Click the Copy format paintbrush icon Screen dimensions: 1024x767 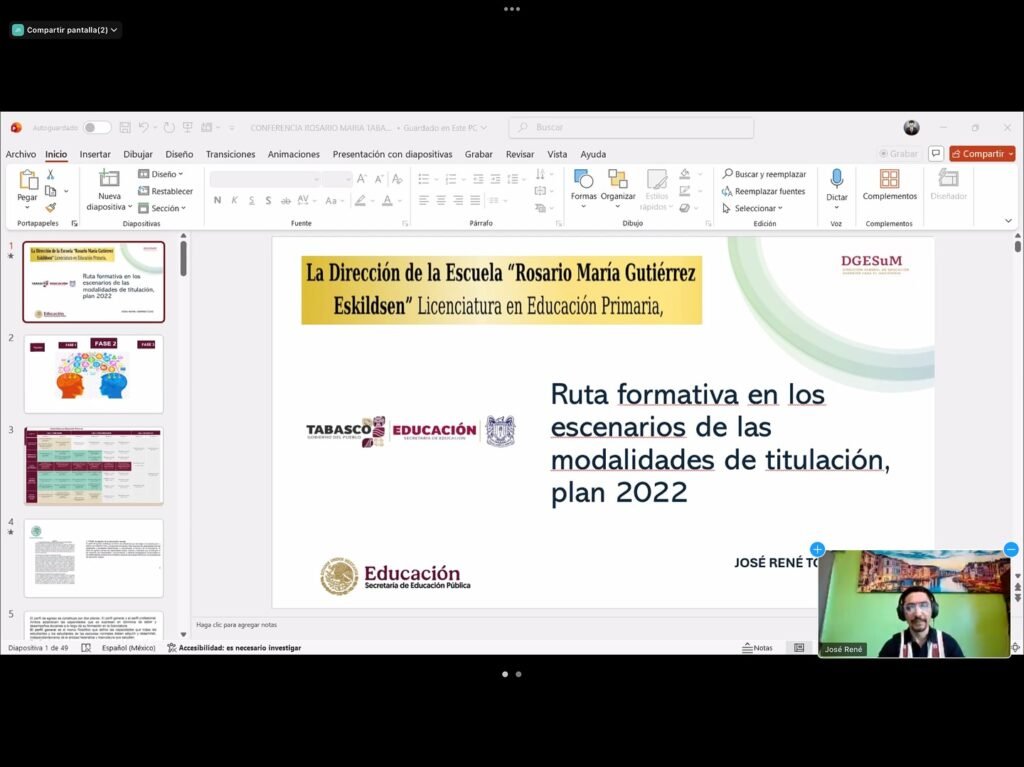tap(51, 208)
